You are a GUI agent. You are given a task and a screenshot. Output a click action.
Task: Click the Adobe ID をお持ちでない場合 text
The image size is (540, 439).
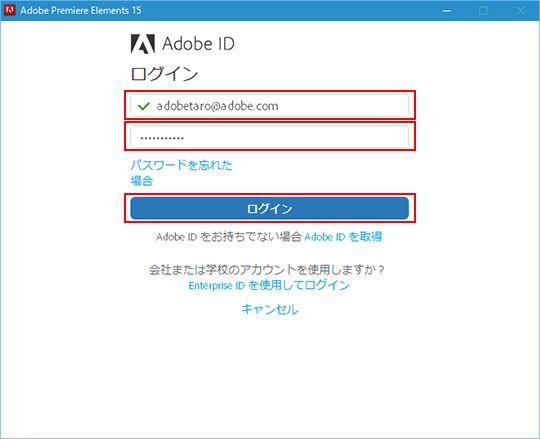(229, 237)
